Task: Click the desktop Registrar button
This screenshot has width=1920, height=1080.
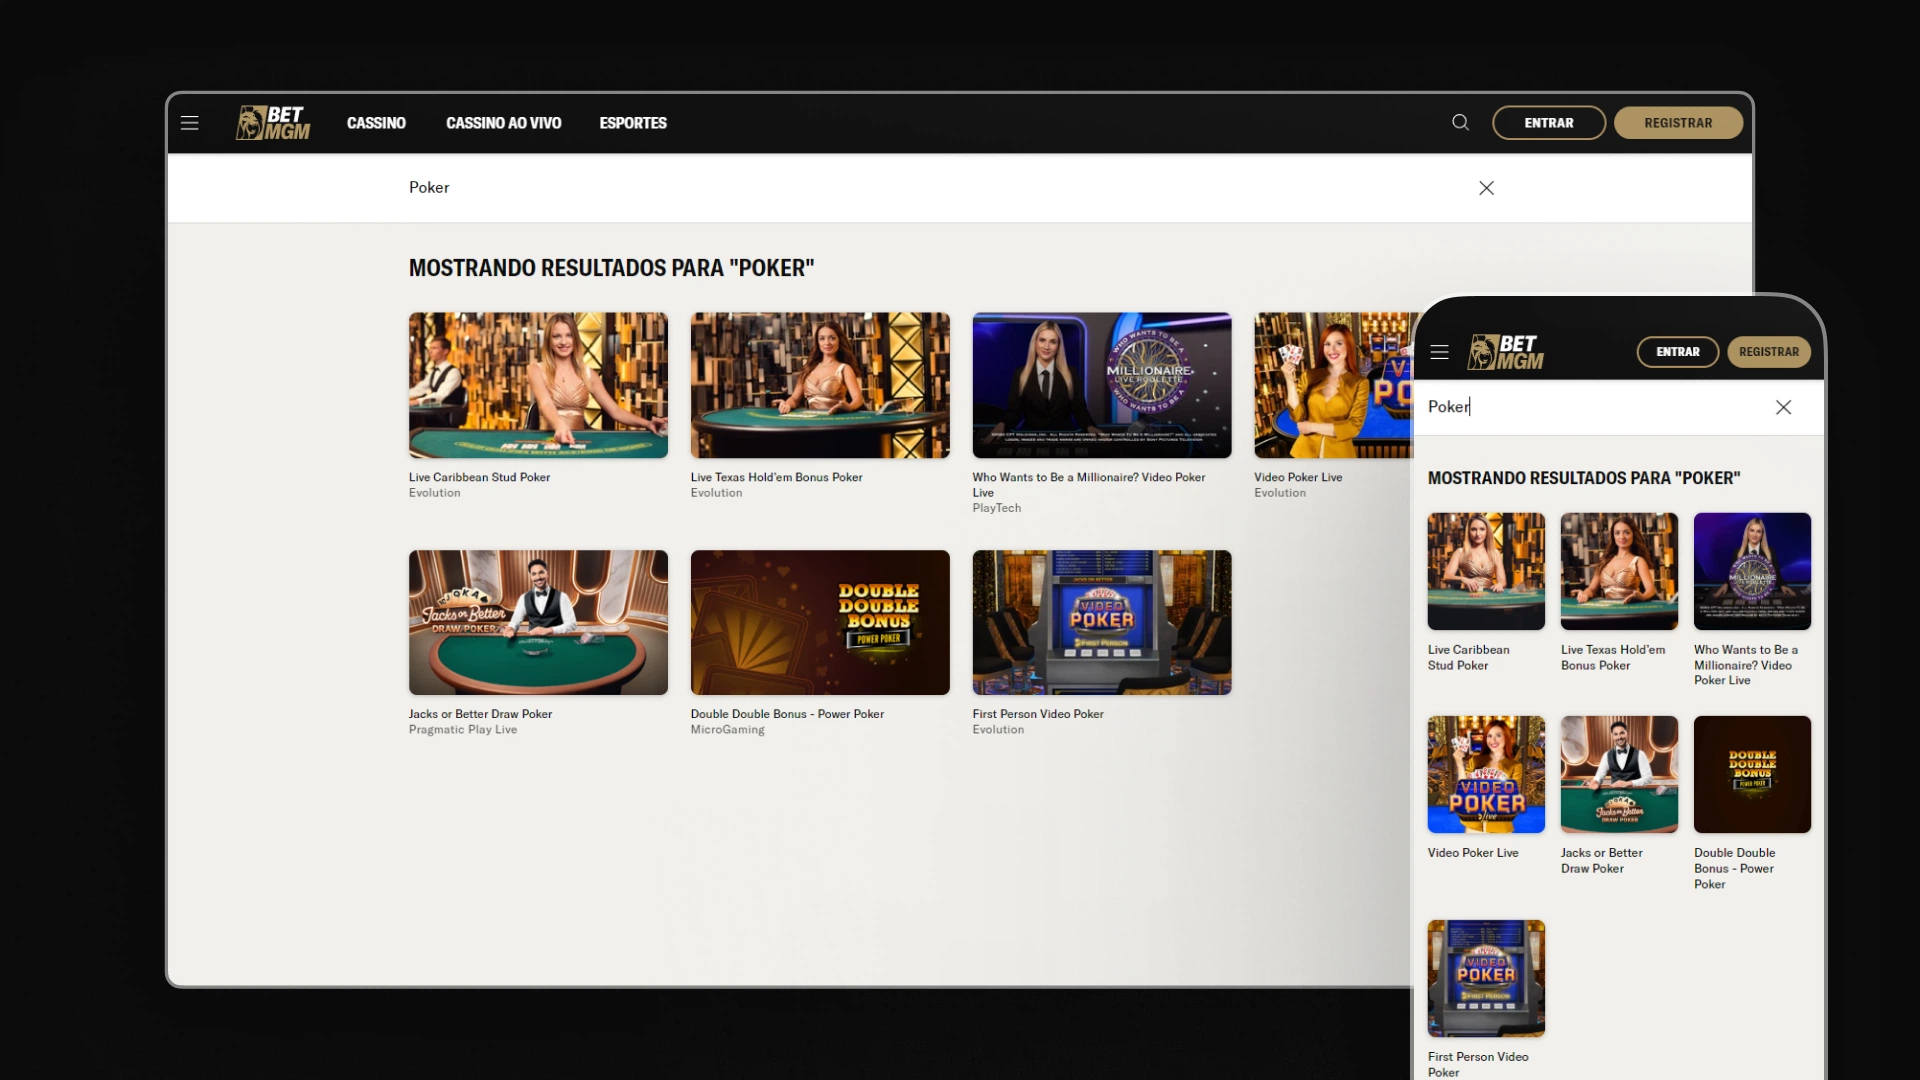Action: click(x=1678, y=123)
